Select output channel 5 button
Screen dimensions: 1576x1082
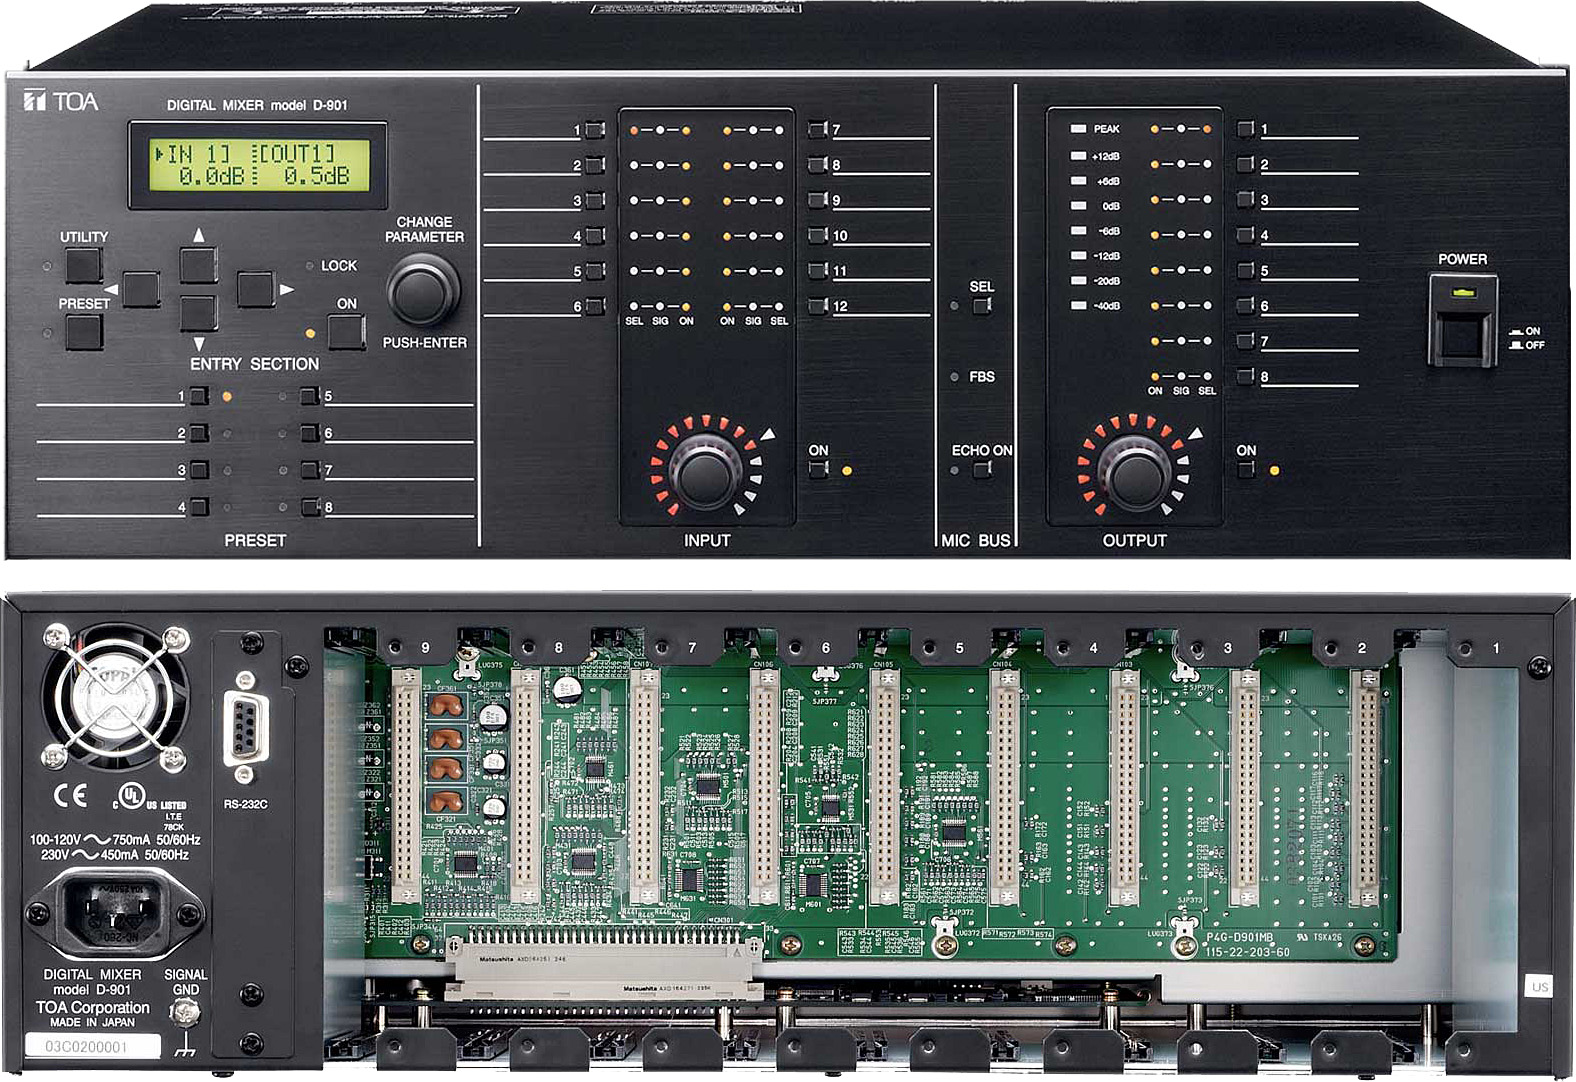click(1245, 270)
